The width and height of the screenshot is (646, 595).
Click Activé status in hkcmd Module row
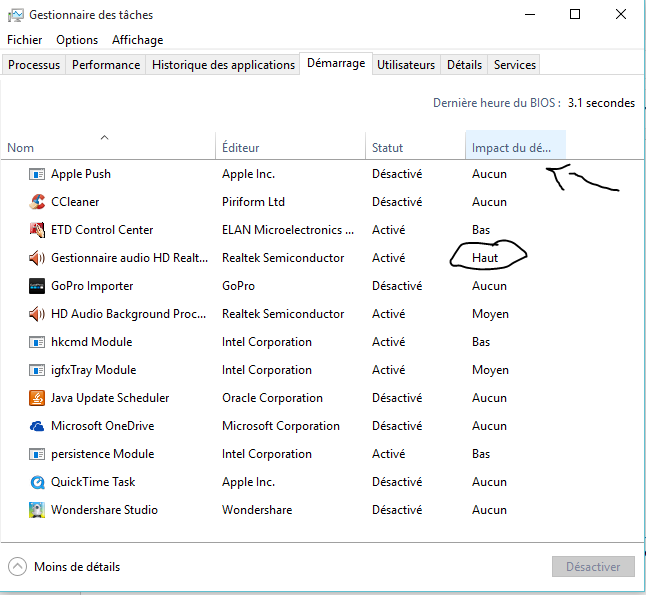[x=389, y=342]
